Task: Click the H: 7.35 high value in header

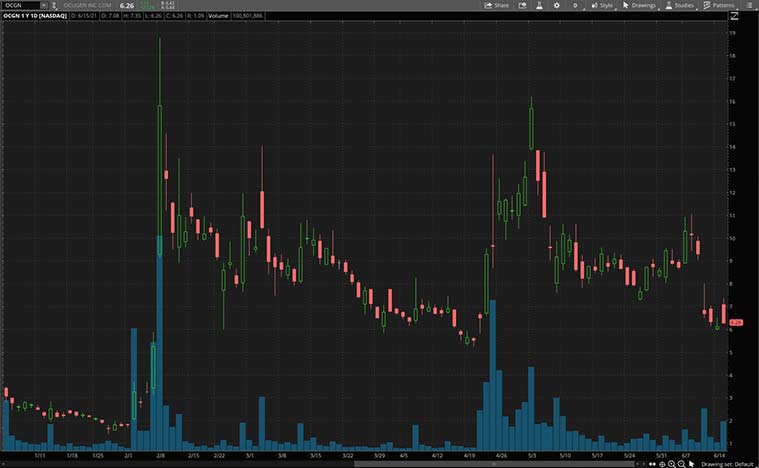Action: [132, 16]
